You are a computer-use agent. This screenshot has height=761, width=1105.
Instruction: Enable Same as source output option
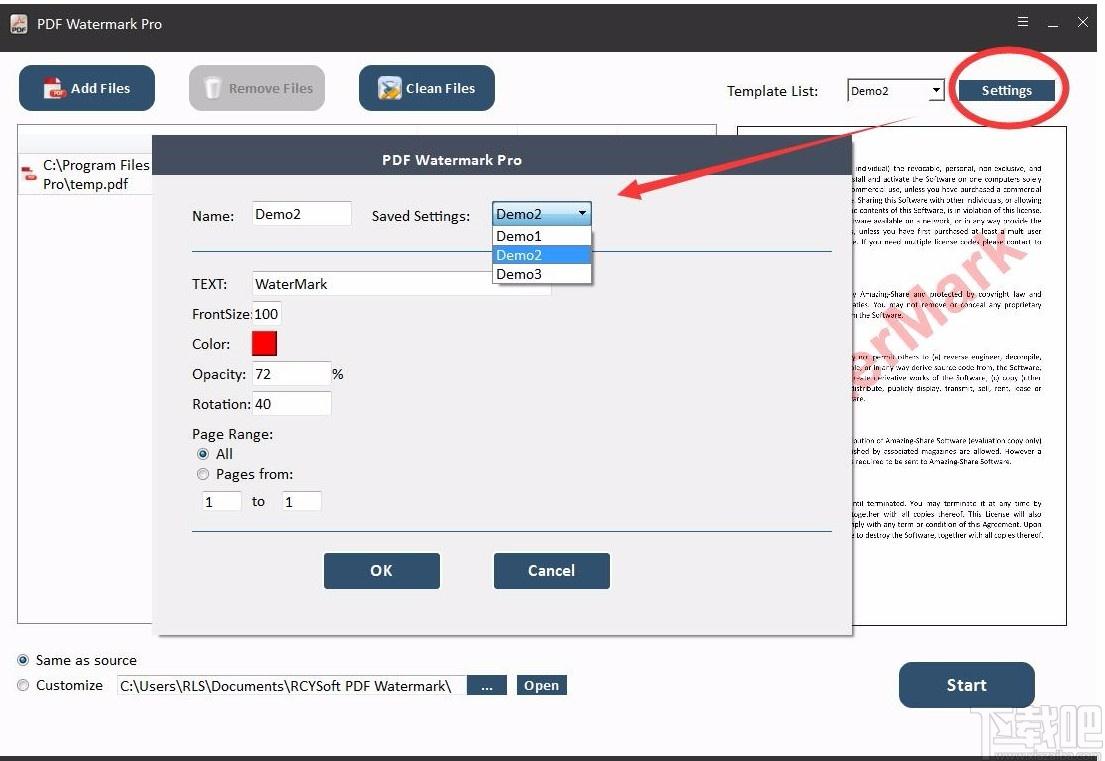[23, 660]
